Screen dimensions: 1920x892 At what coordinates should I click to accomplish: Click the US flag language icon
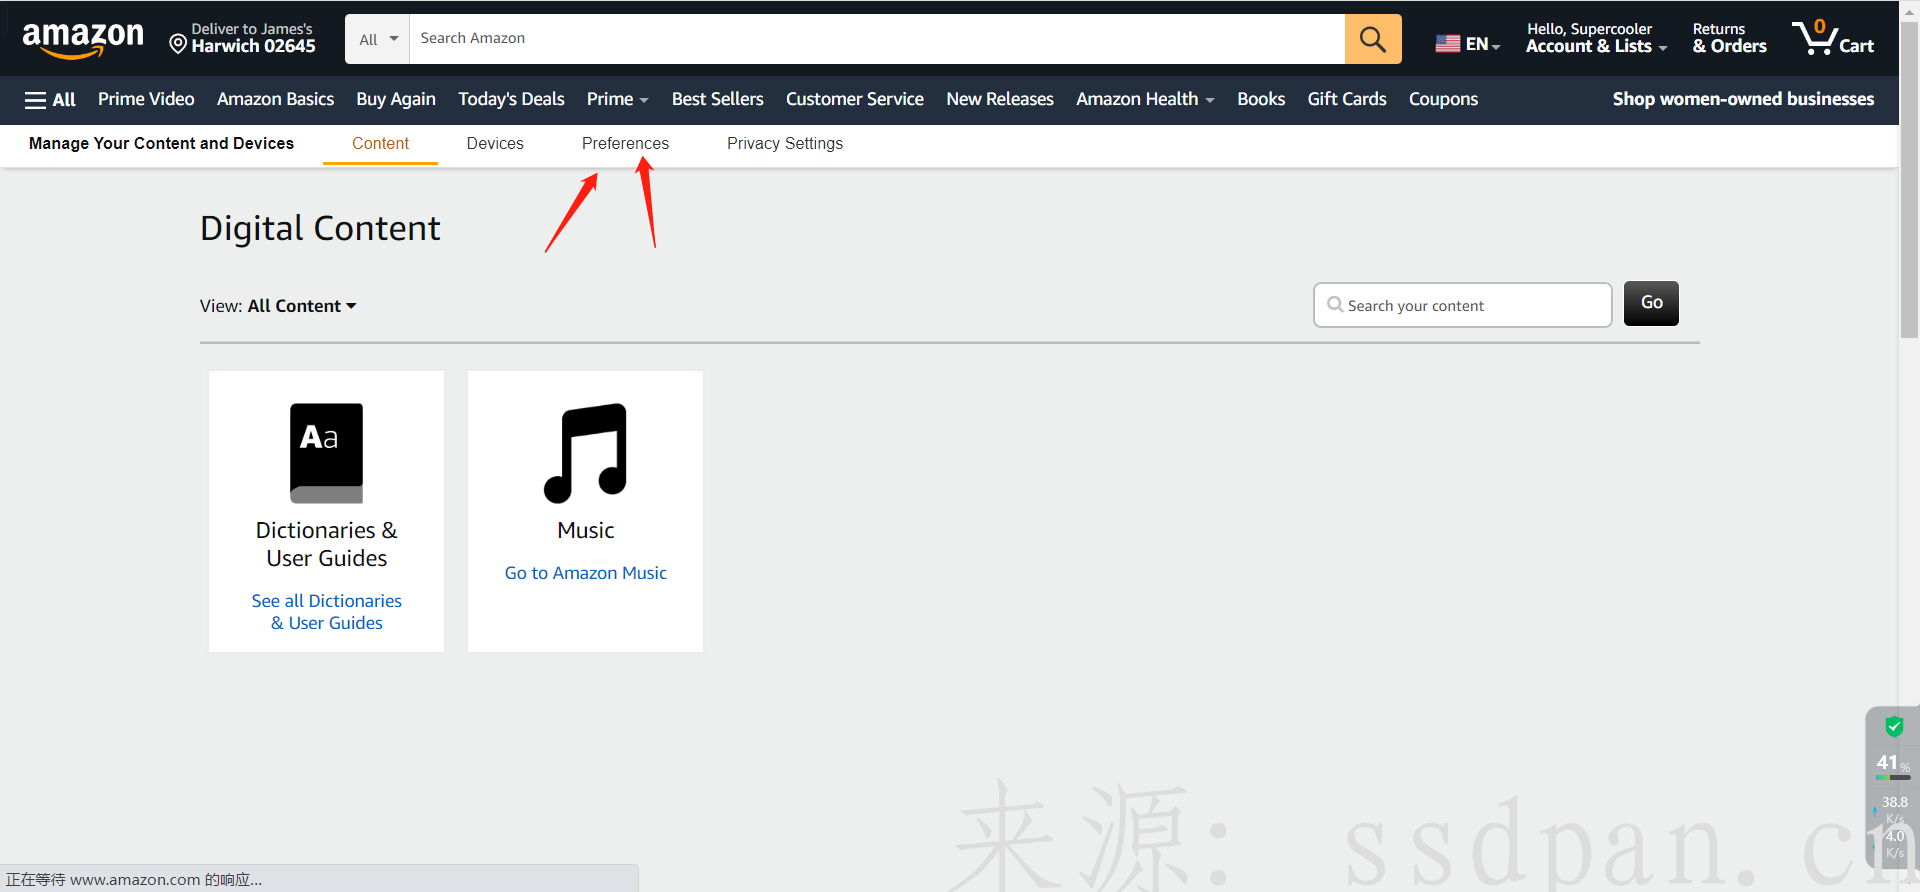coord(1447,44)
